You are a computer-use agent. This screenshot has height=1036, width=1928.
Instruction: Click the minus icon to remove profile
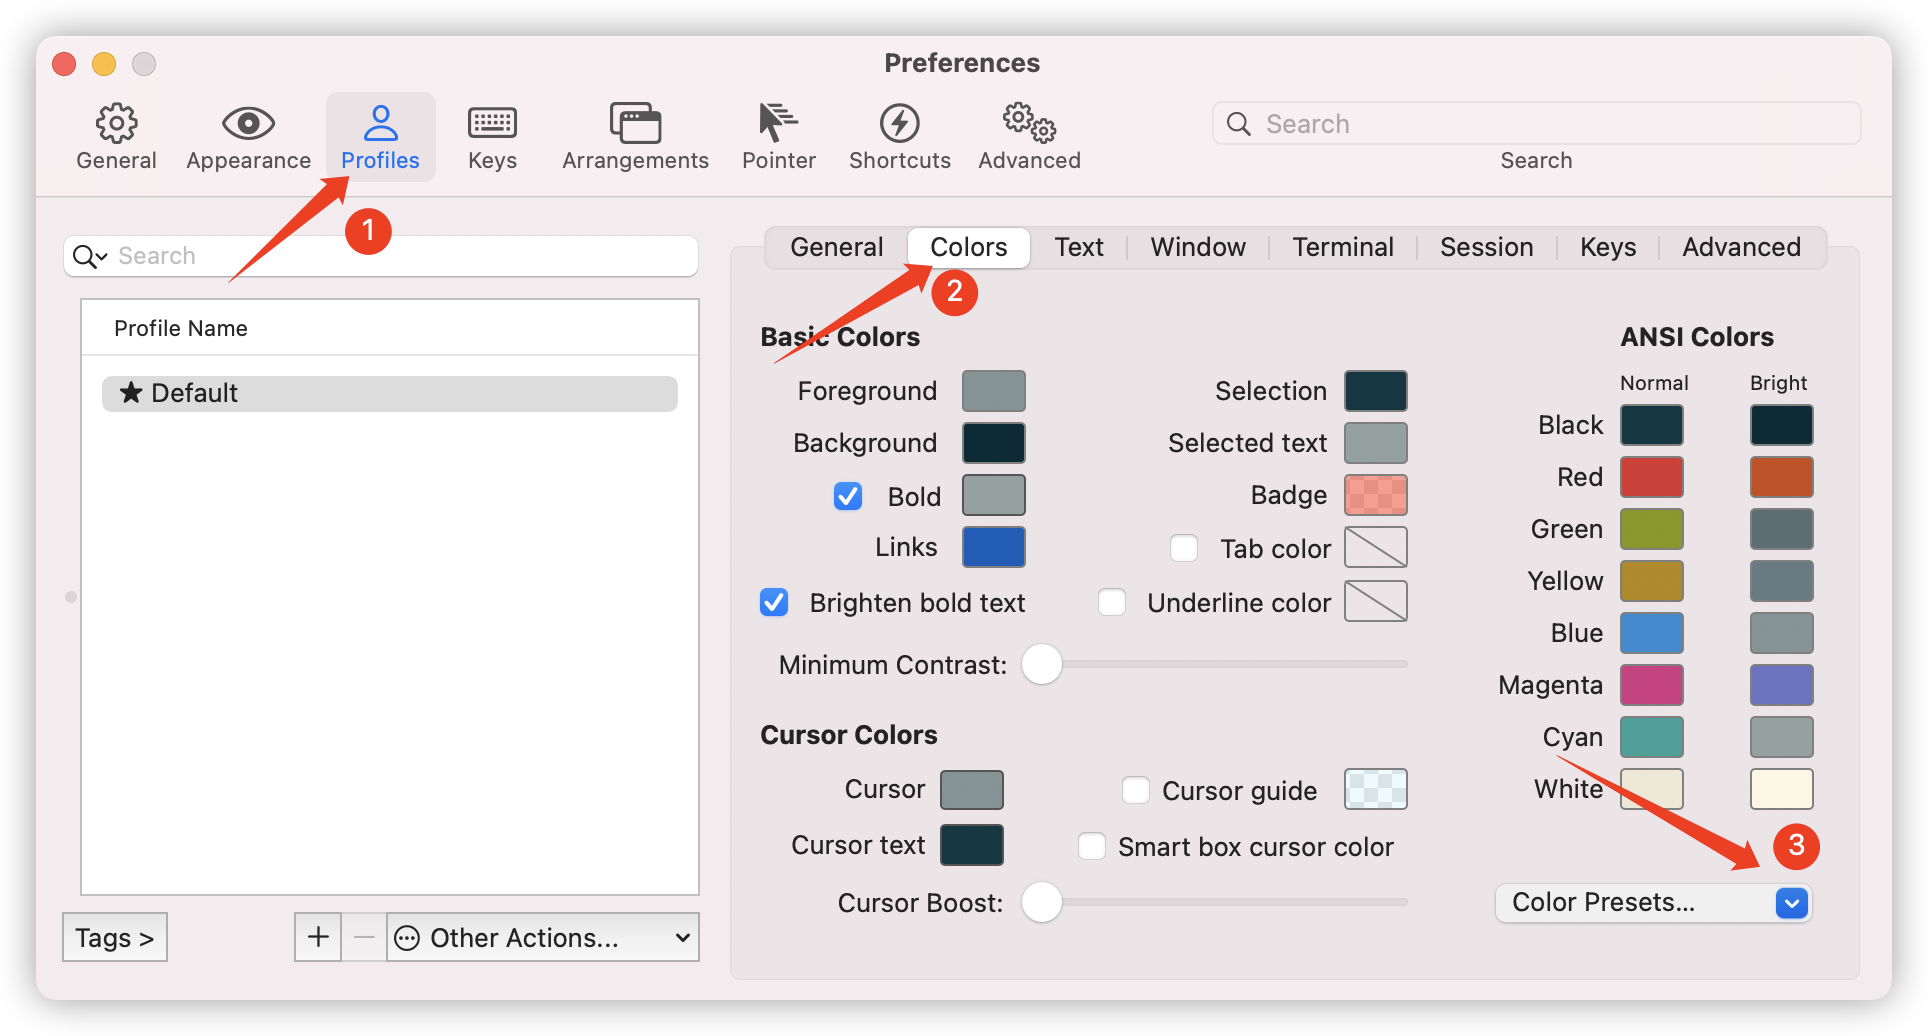(364, 937)
